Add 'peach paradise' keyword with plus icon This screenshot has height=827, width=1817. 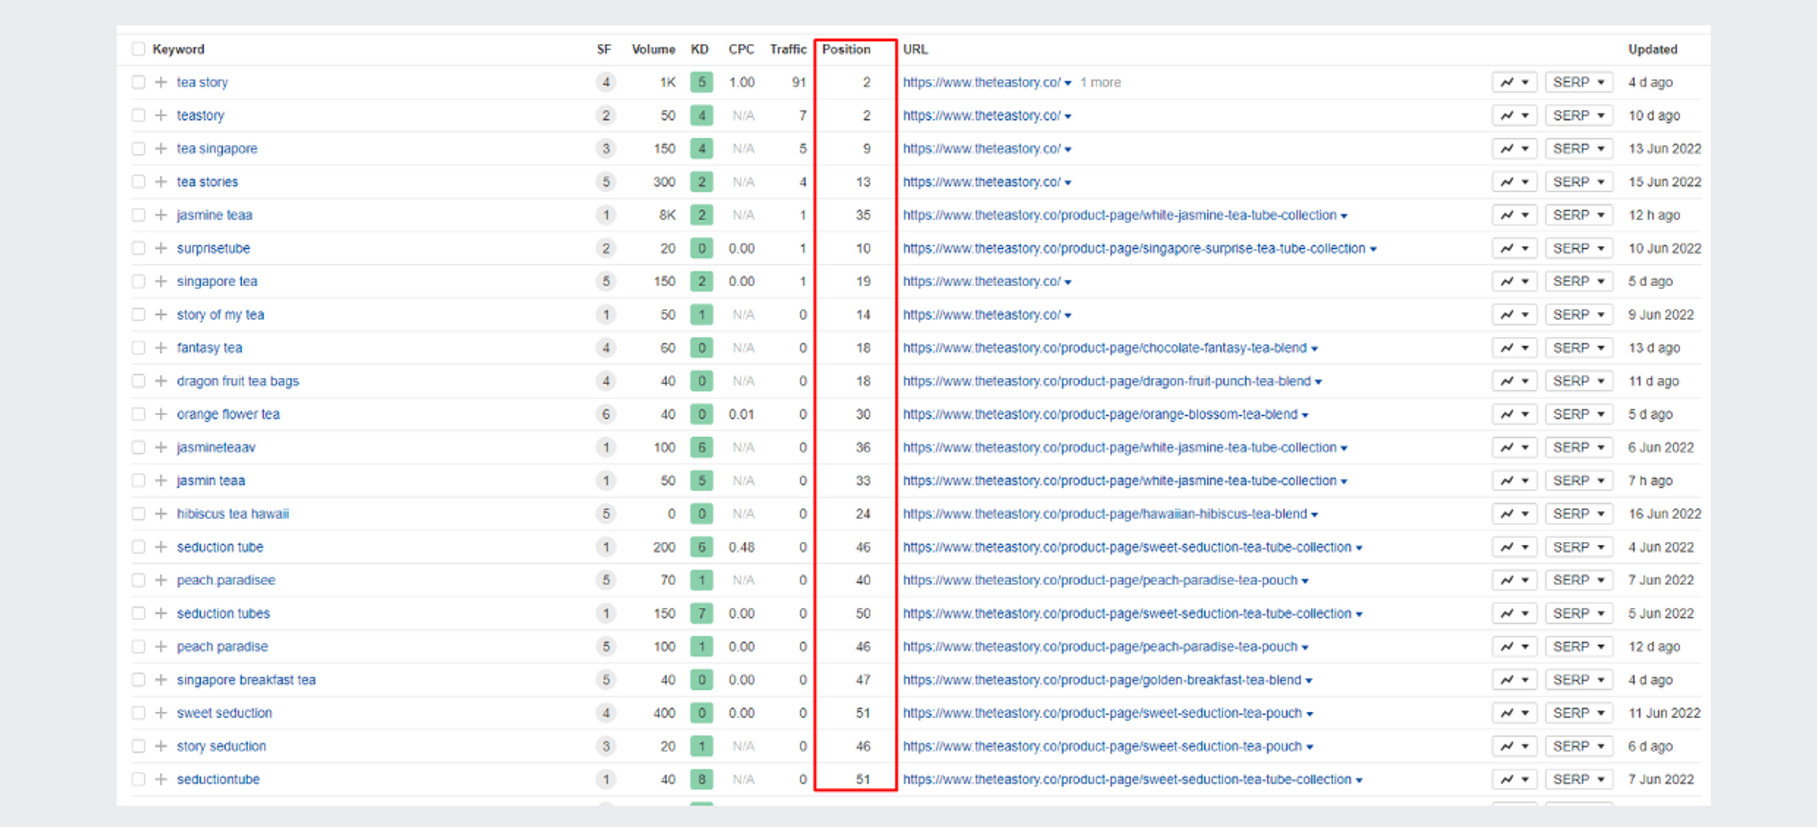pos(161,646)
